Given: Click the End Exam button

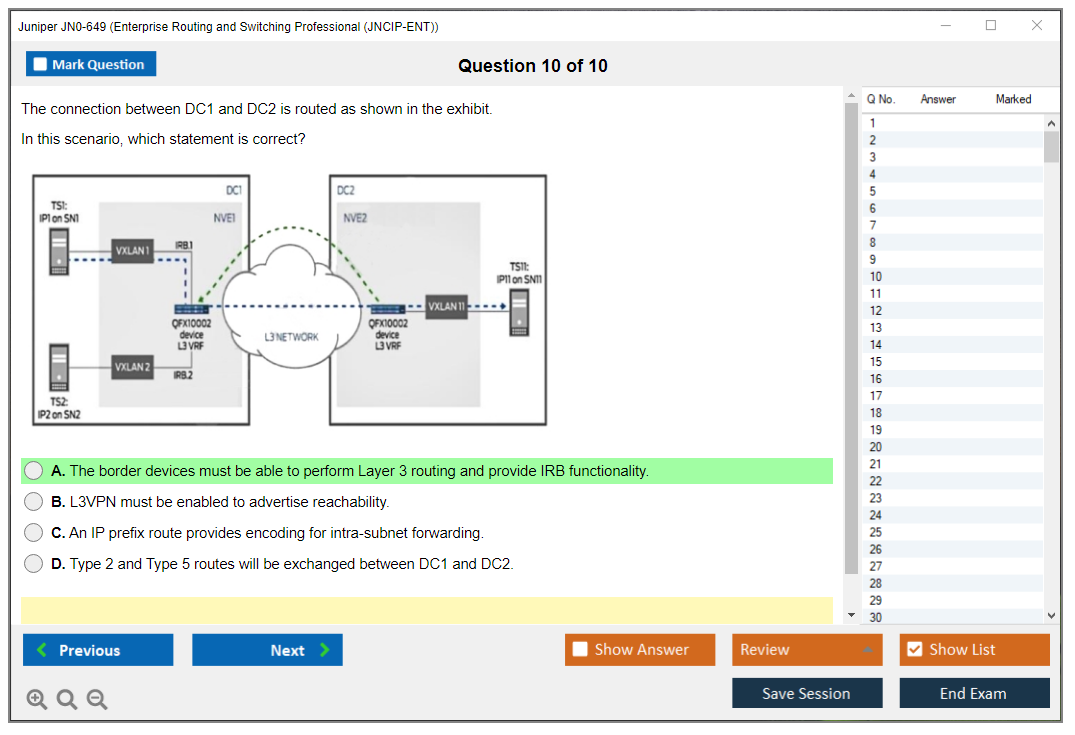Looking at the screenshot, I should [973, 693].
